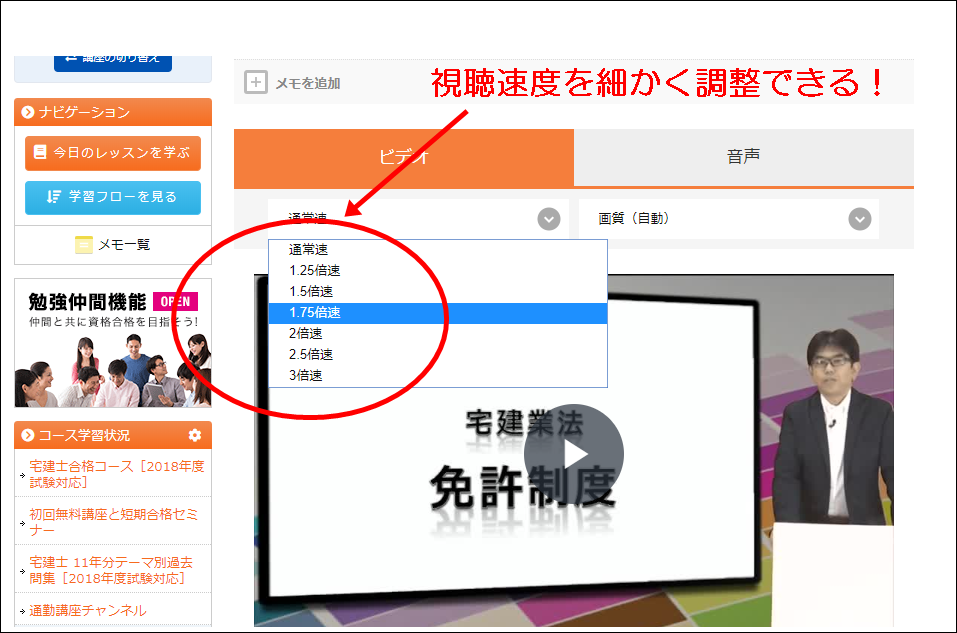Open the 勉強仲間機能 banner
This screenshot has height=633, width=957.
(113, 343)
